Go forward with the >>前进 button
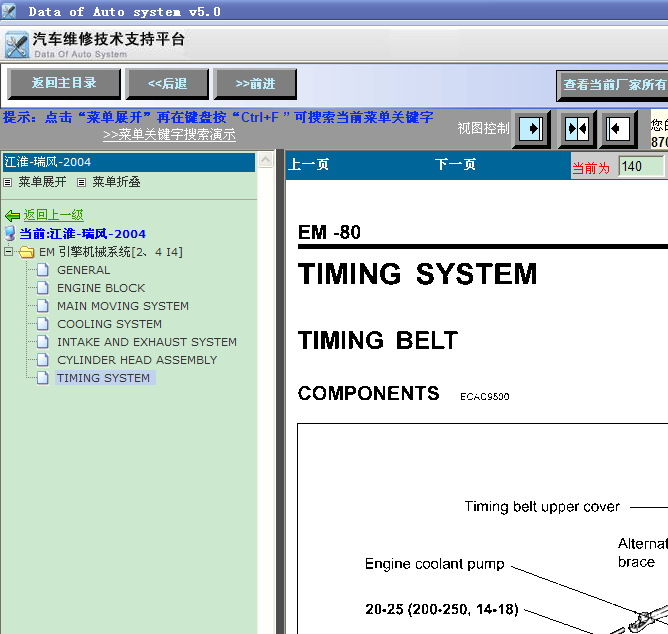The width and height of the screenshot is (668, 634). (x=255, y=84)
